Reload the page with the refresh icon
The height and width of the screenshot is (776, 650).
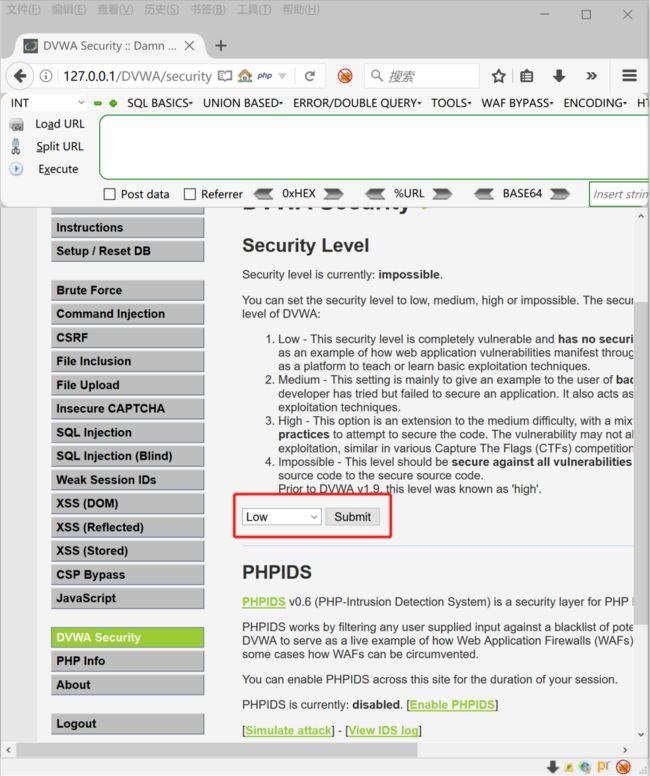coord(310,76)
